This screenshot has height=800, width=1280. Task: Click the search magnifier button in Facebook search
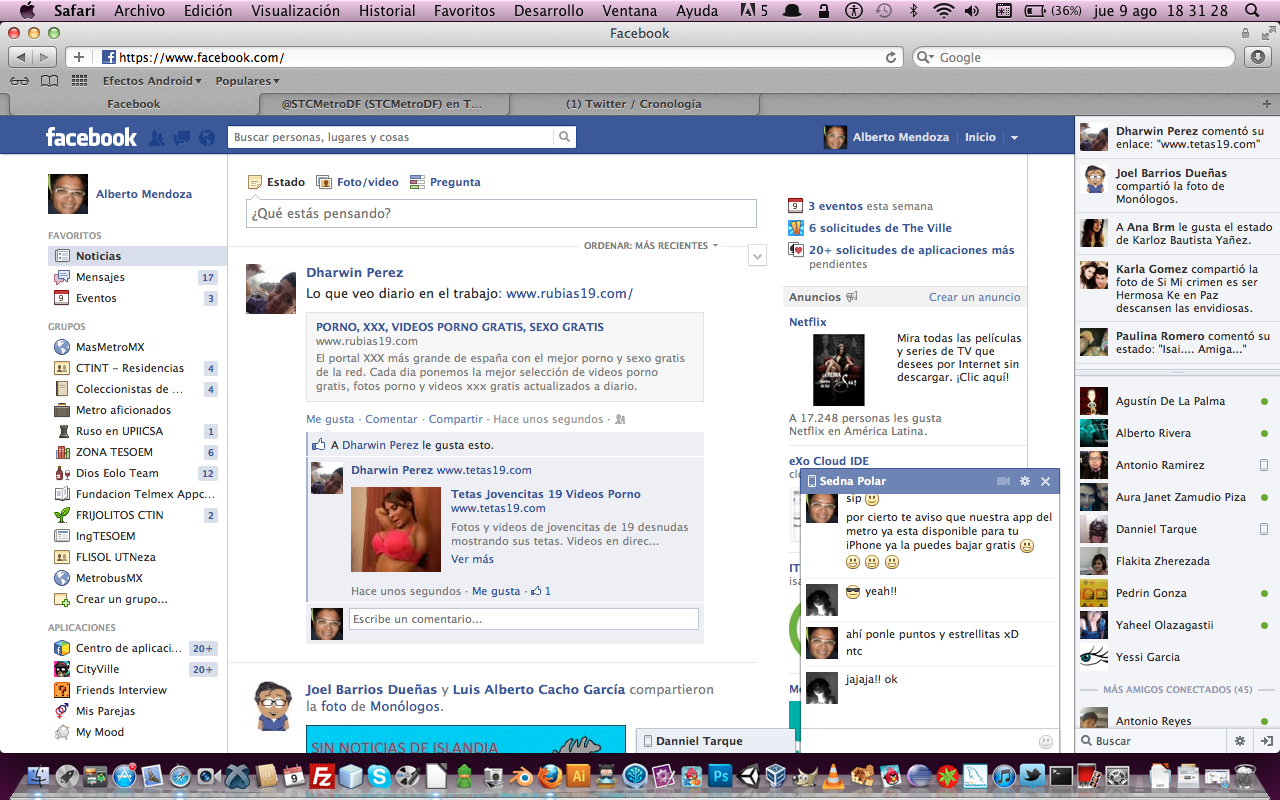pyautogui.click(x=565, y=137)
